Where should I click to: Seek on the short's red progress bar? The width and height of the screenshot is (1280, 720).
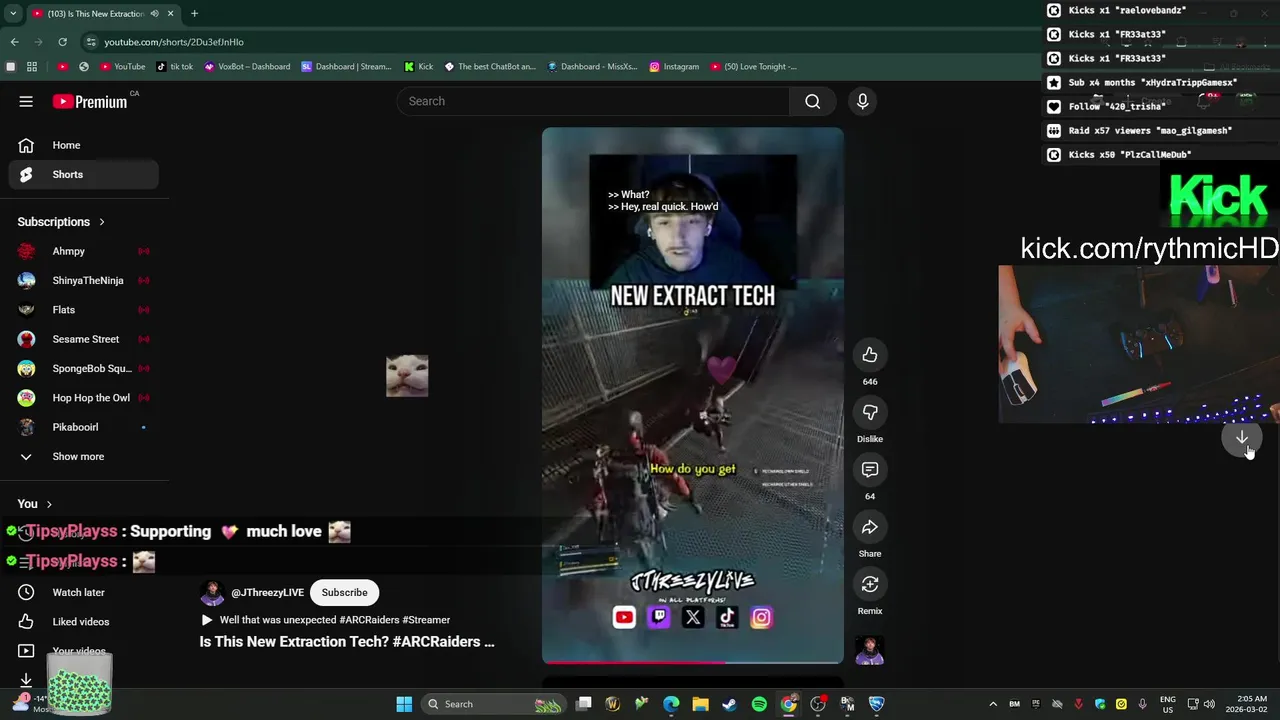(693, 661)
